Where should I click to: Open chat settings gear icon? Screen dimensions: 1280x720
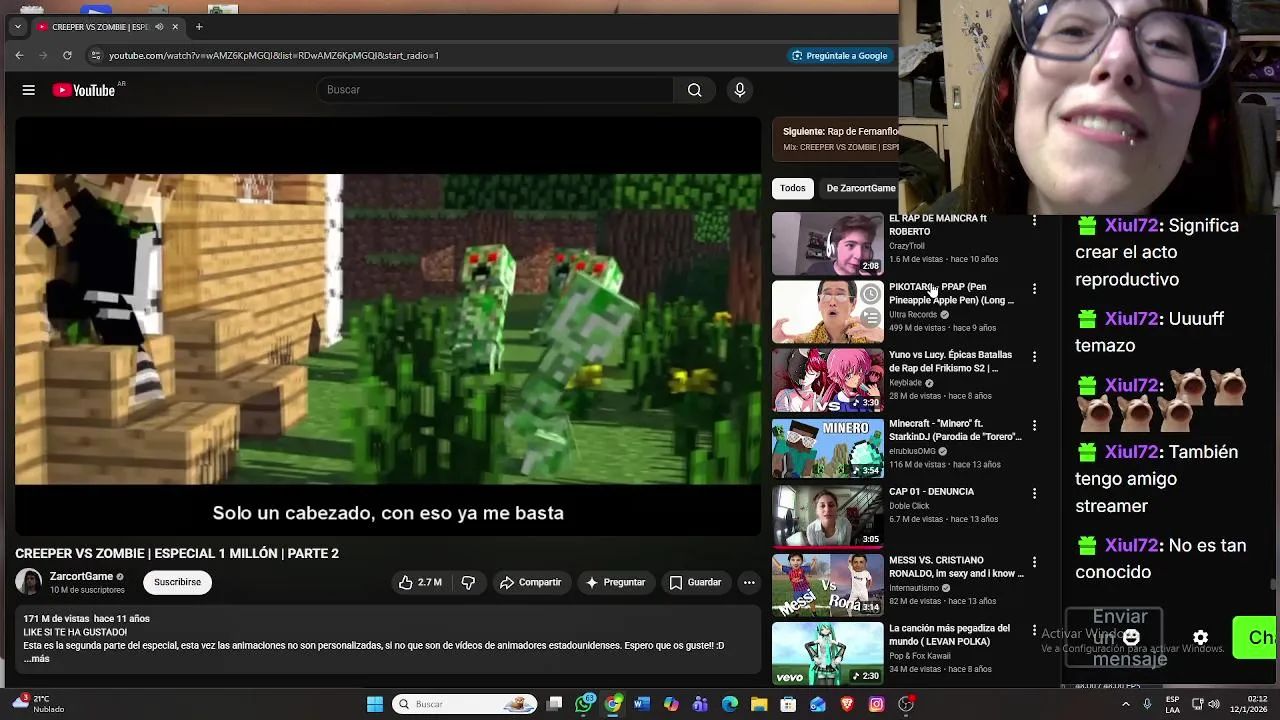tap(1200, 637)
